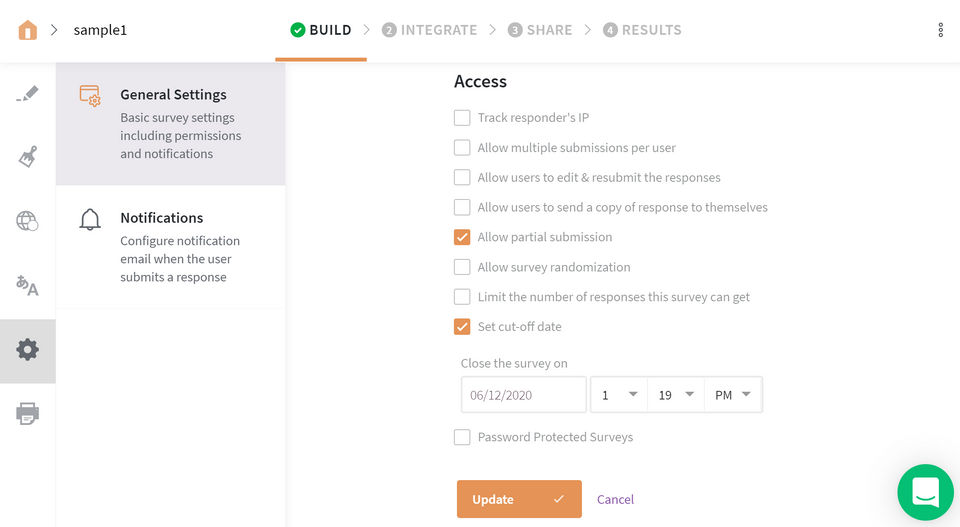Select the paint brush design icon

pyautogui.click(x=28, y=157)
